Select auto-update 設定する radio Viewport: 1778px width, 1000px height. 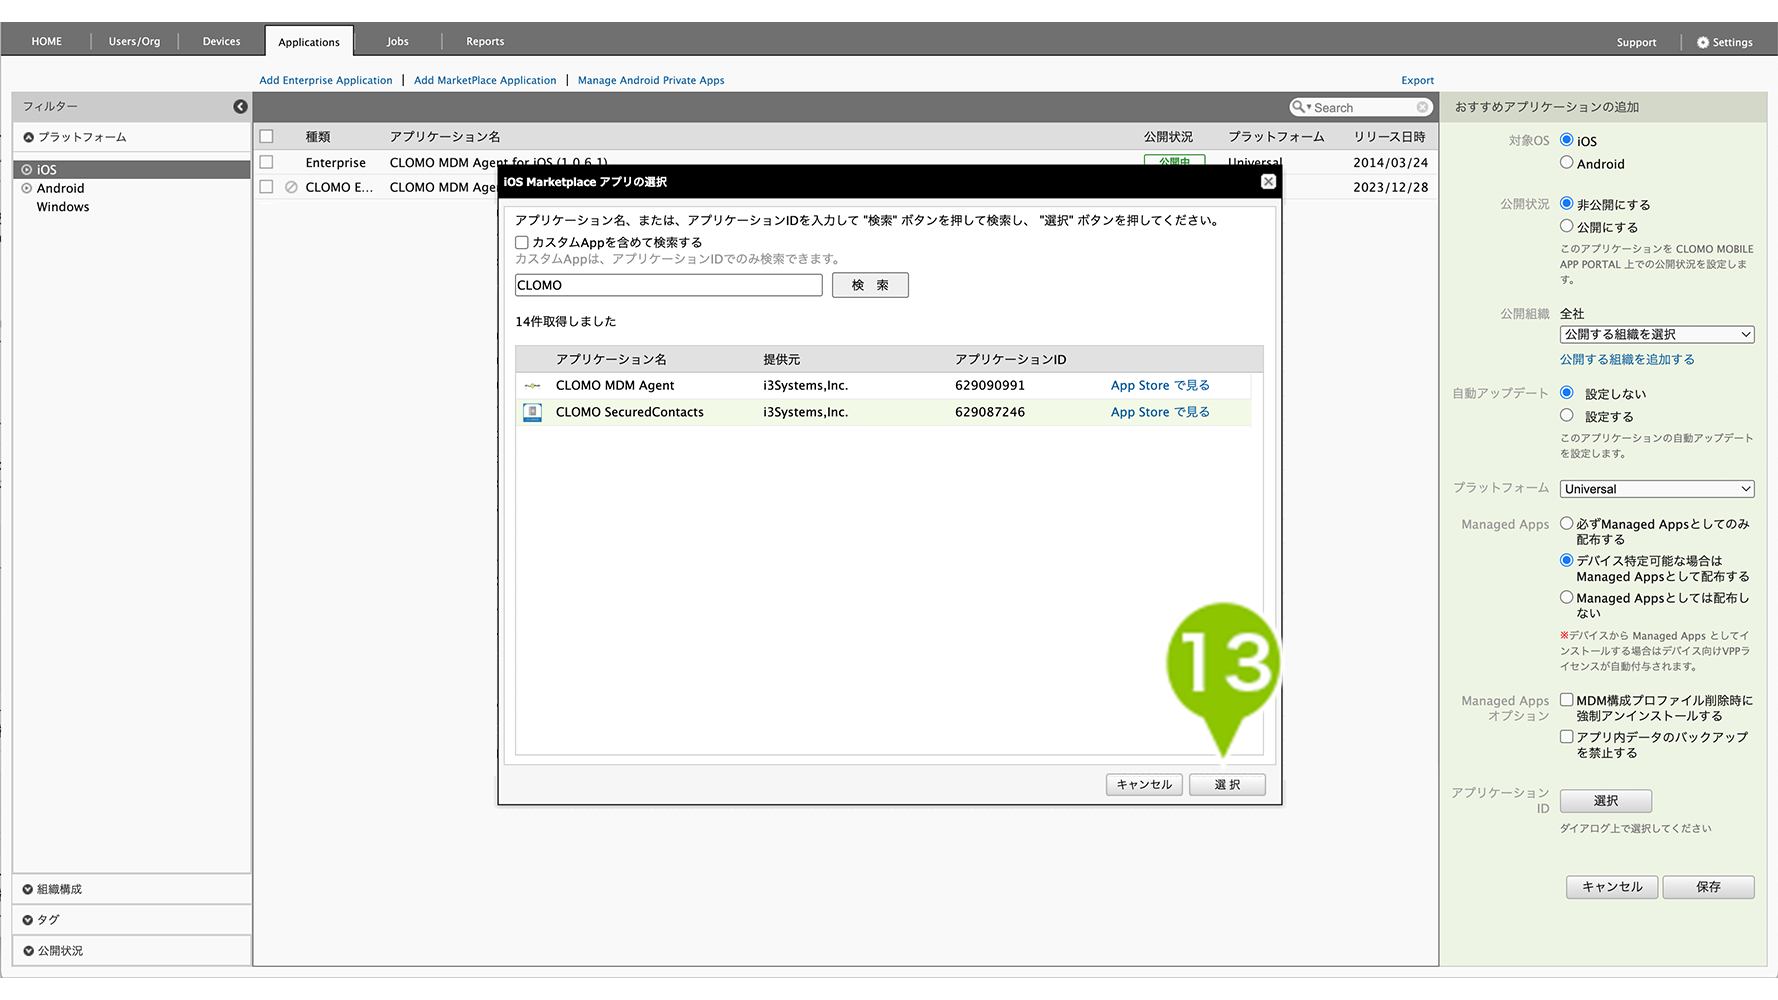pyautogui.click(x=1567, y=416)
